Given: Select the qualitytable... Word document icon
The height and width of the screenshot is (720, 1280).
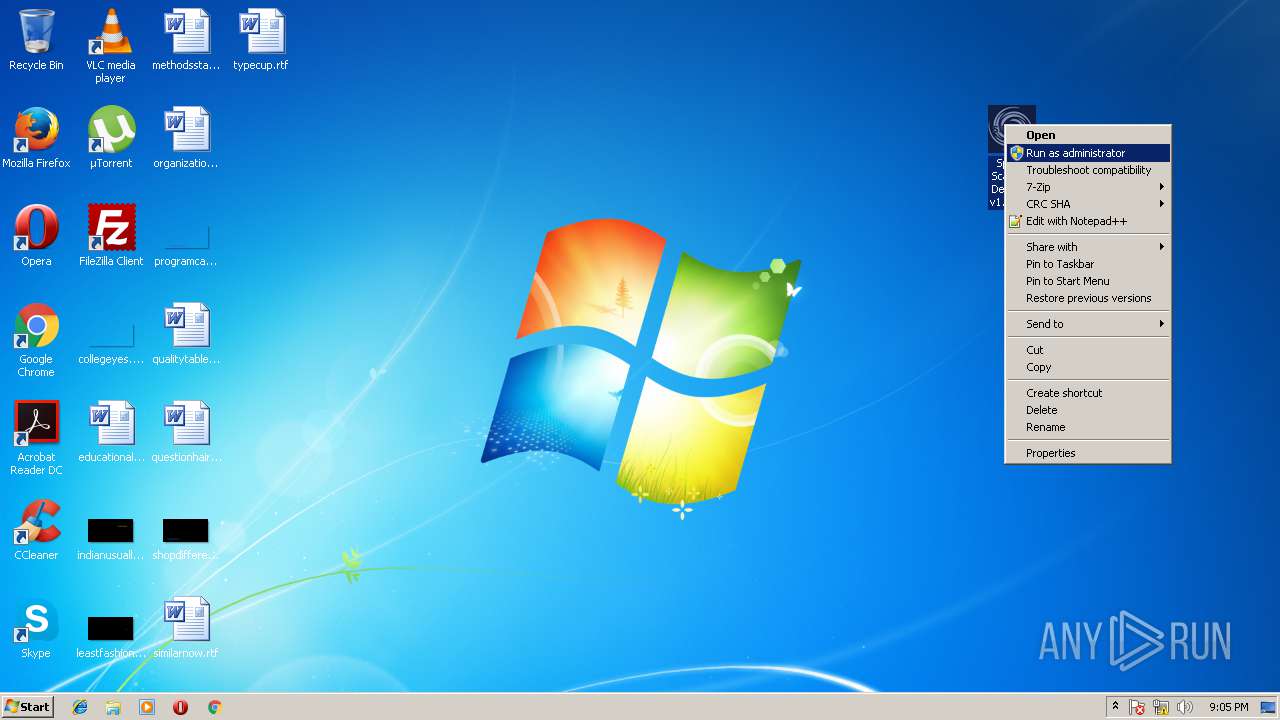Looking at the screenshot, I should [186, 334].
